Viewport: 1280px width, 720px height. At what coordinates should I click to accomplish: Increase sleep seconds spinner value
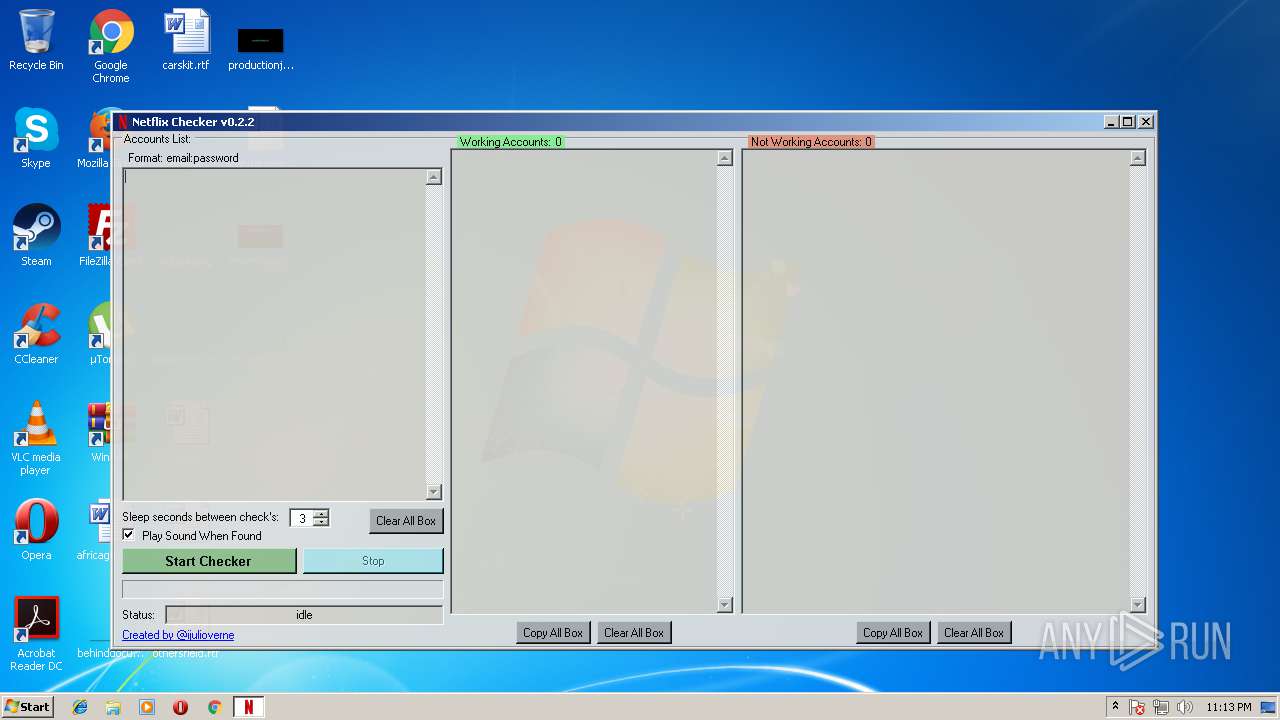pyautogui.click(x=320, y=514)
